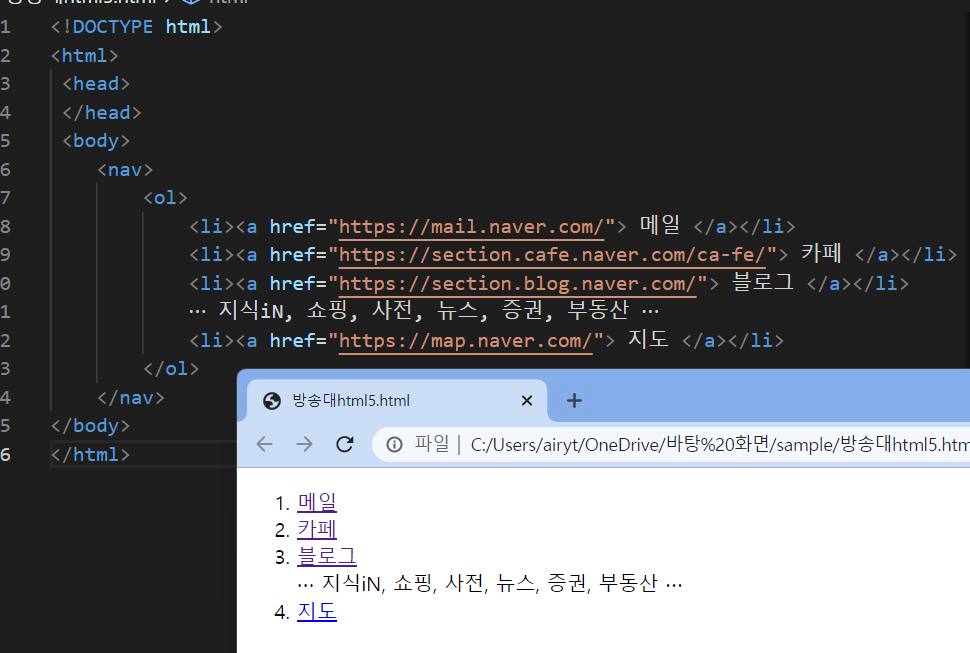Image resolution: width=970 pixels, height=653 pixels.
Task: Click the closing </head> tag
Action: click(x=101, y=113)
